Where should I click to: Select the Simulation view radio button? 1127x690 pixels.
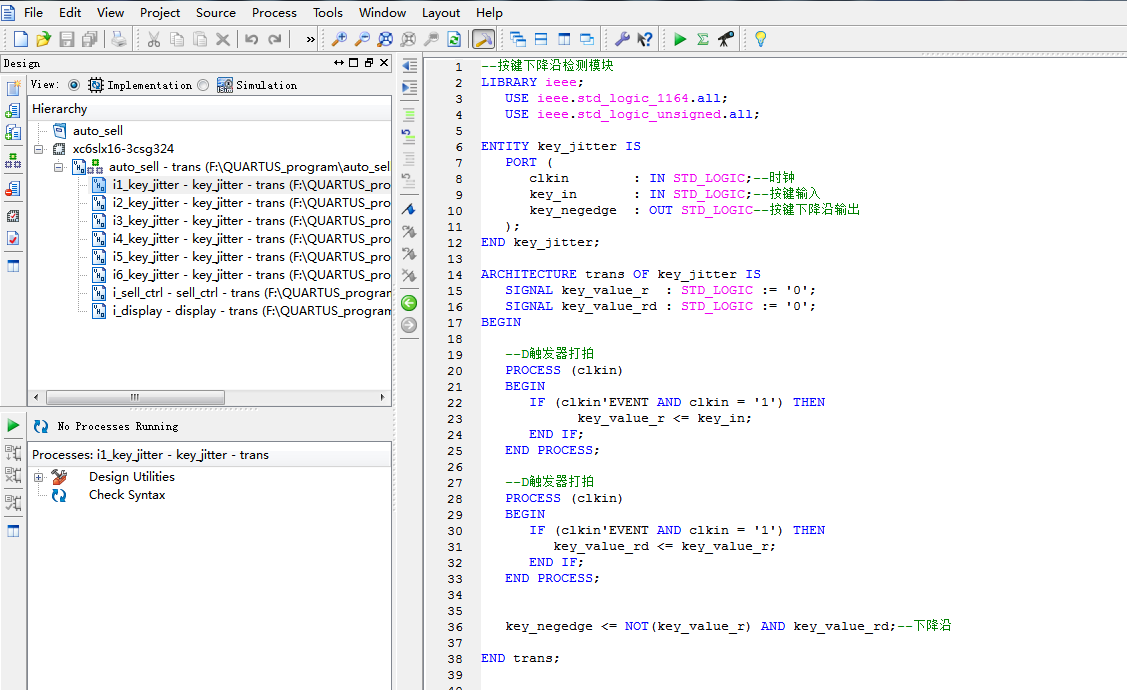pyautogui.click(x=203, y=85)
